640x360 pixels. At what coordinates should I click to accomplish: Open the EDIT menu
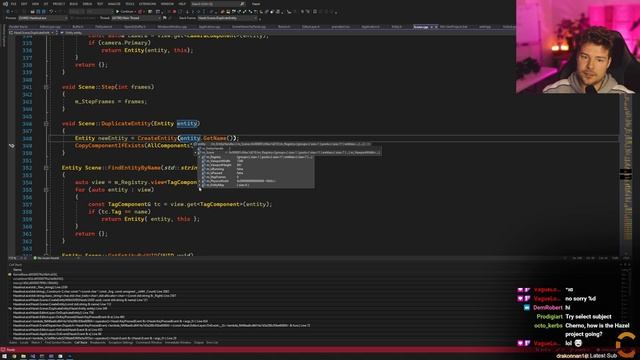coord(24,4)
